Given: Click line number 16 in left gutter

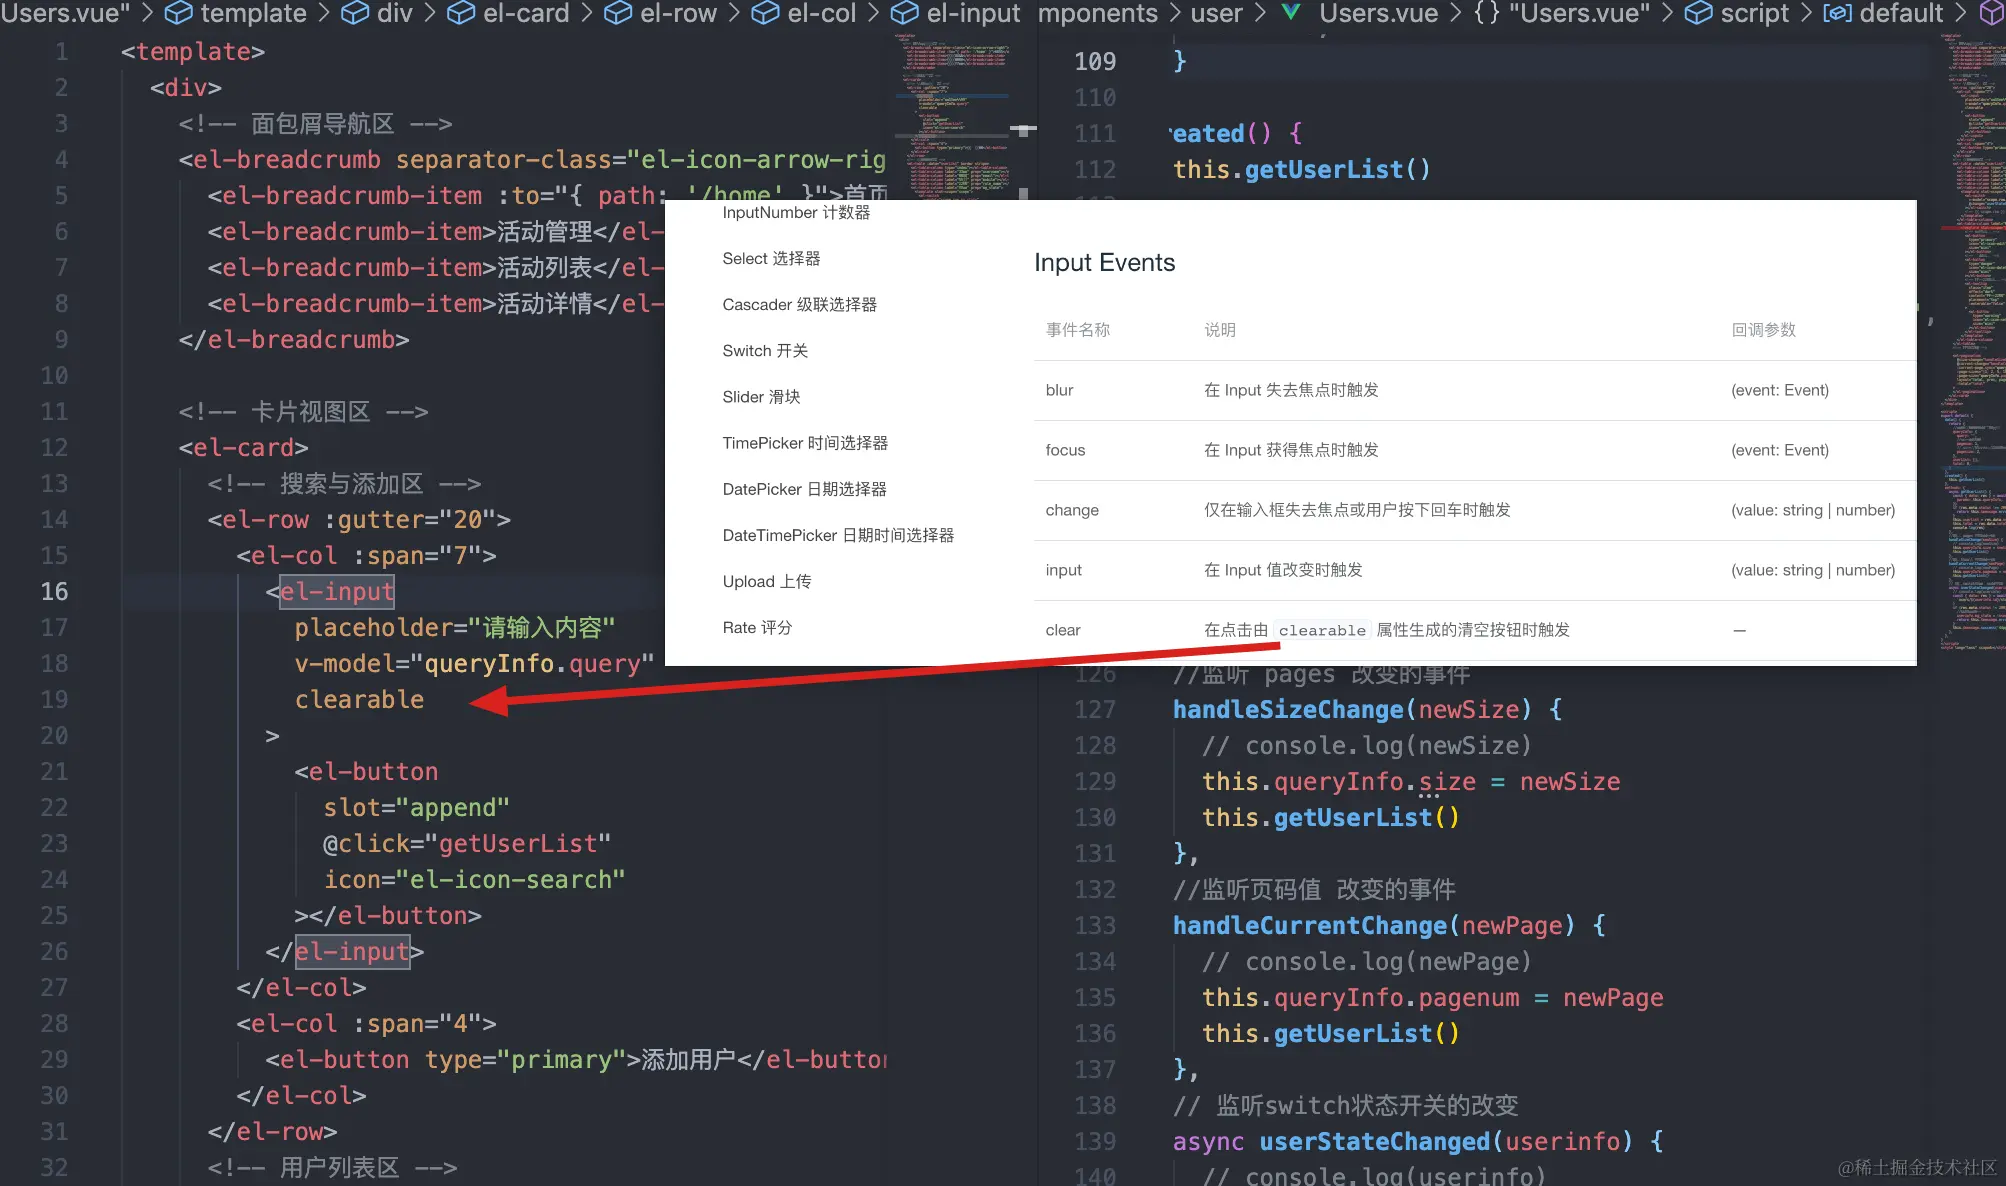Looking at the screenshot, I should point(54,591).
